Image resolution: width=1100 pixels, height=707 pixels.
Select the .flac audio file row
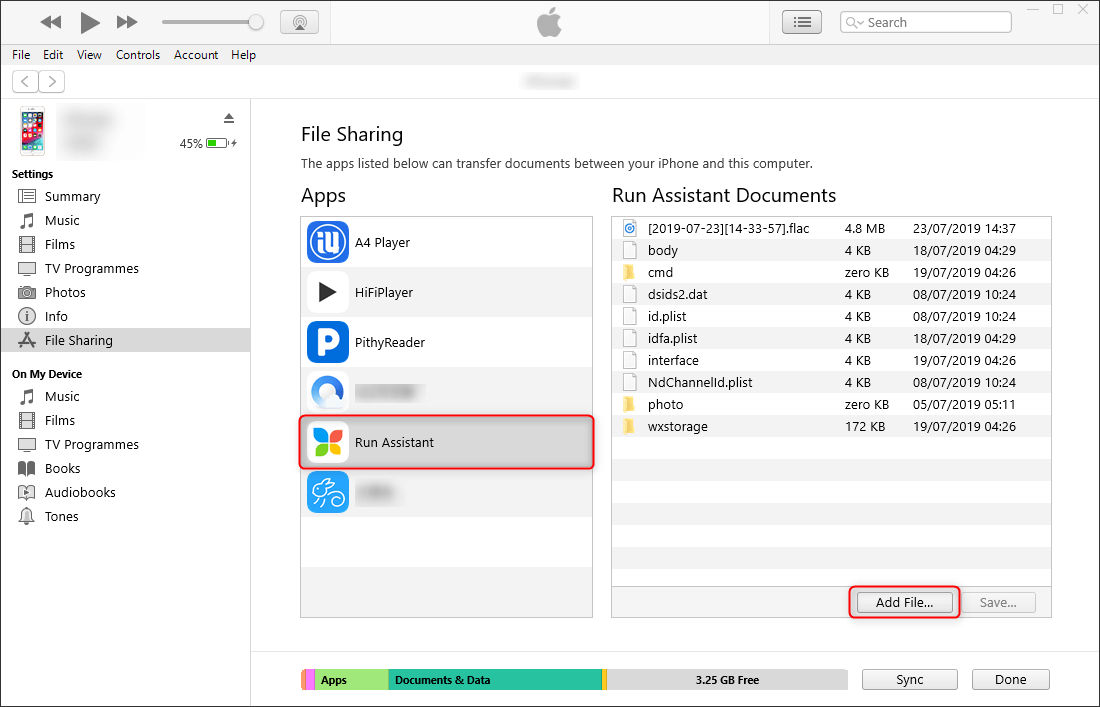[x=831, y=228]
